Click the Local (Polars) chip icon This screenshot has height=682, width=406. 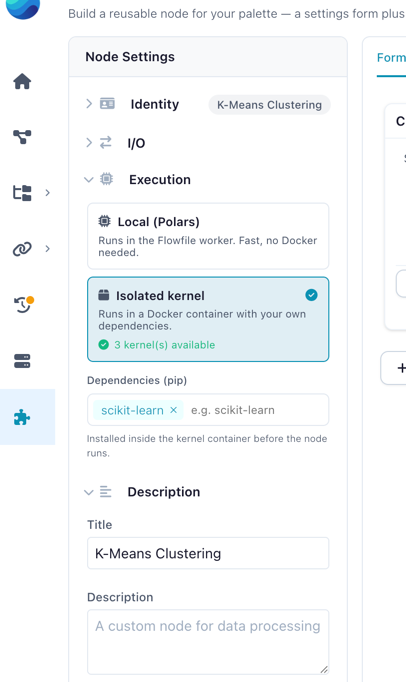click(x=104, y=221)
